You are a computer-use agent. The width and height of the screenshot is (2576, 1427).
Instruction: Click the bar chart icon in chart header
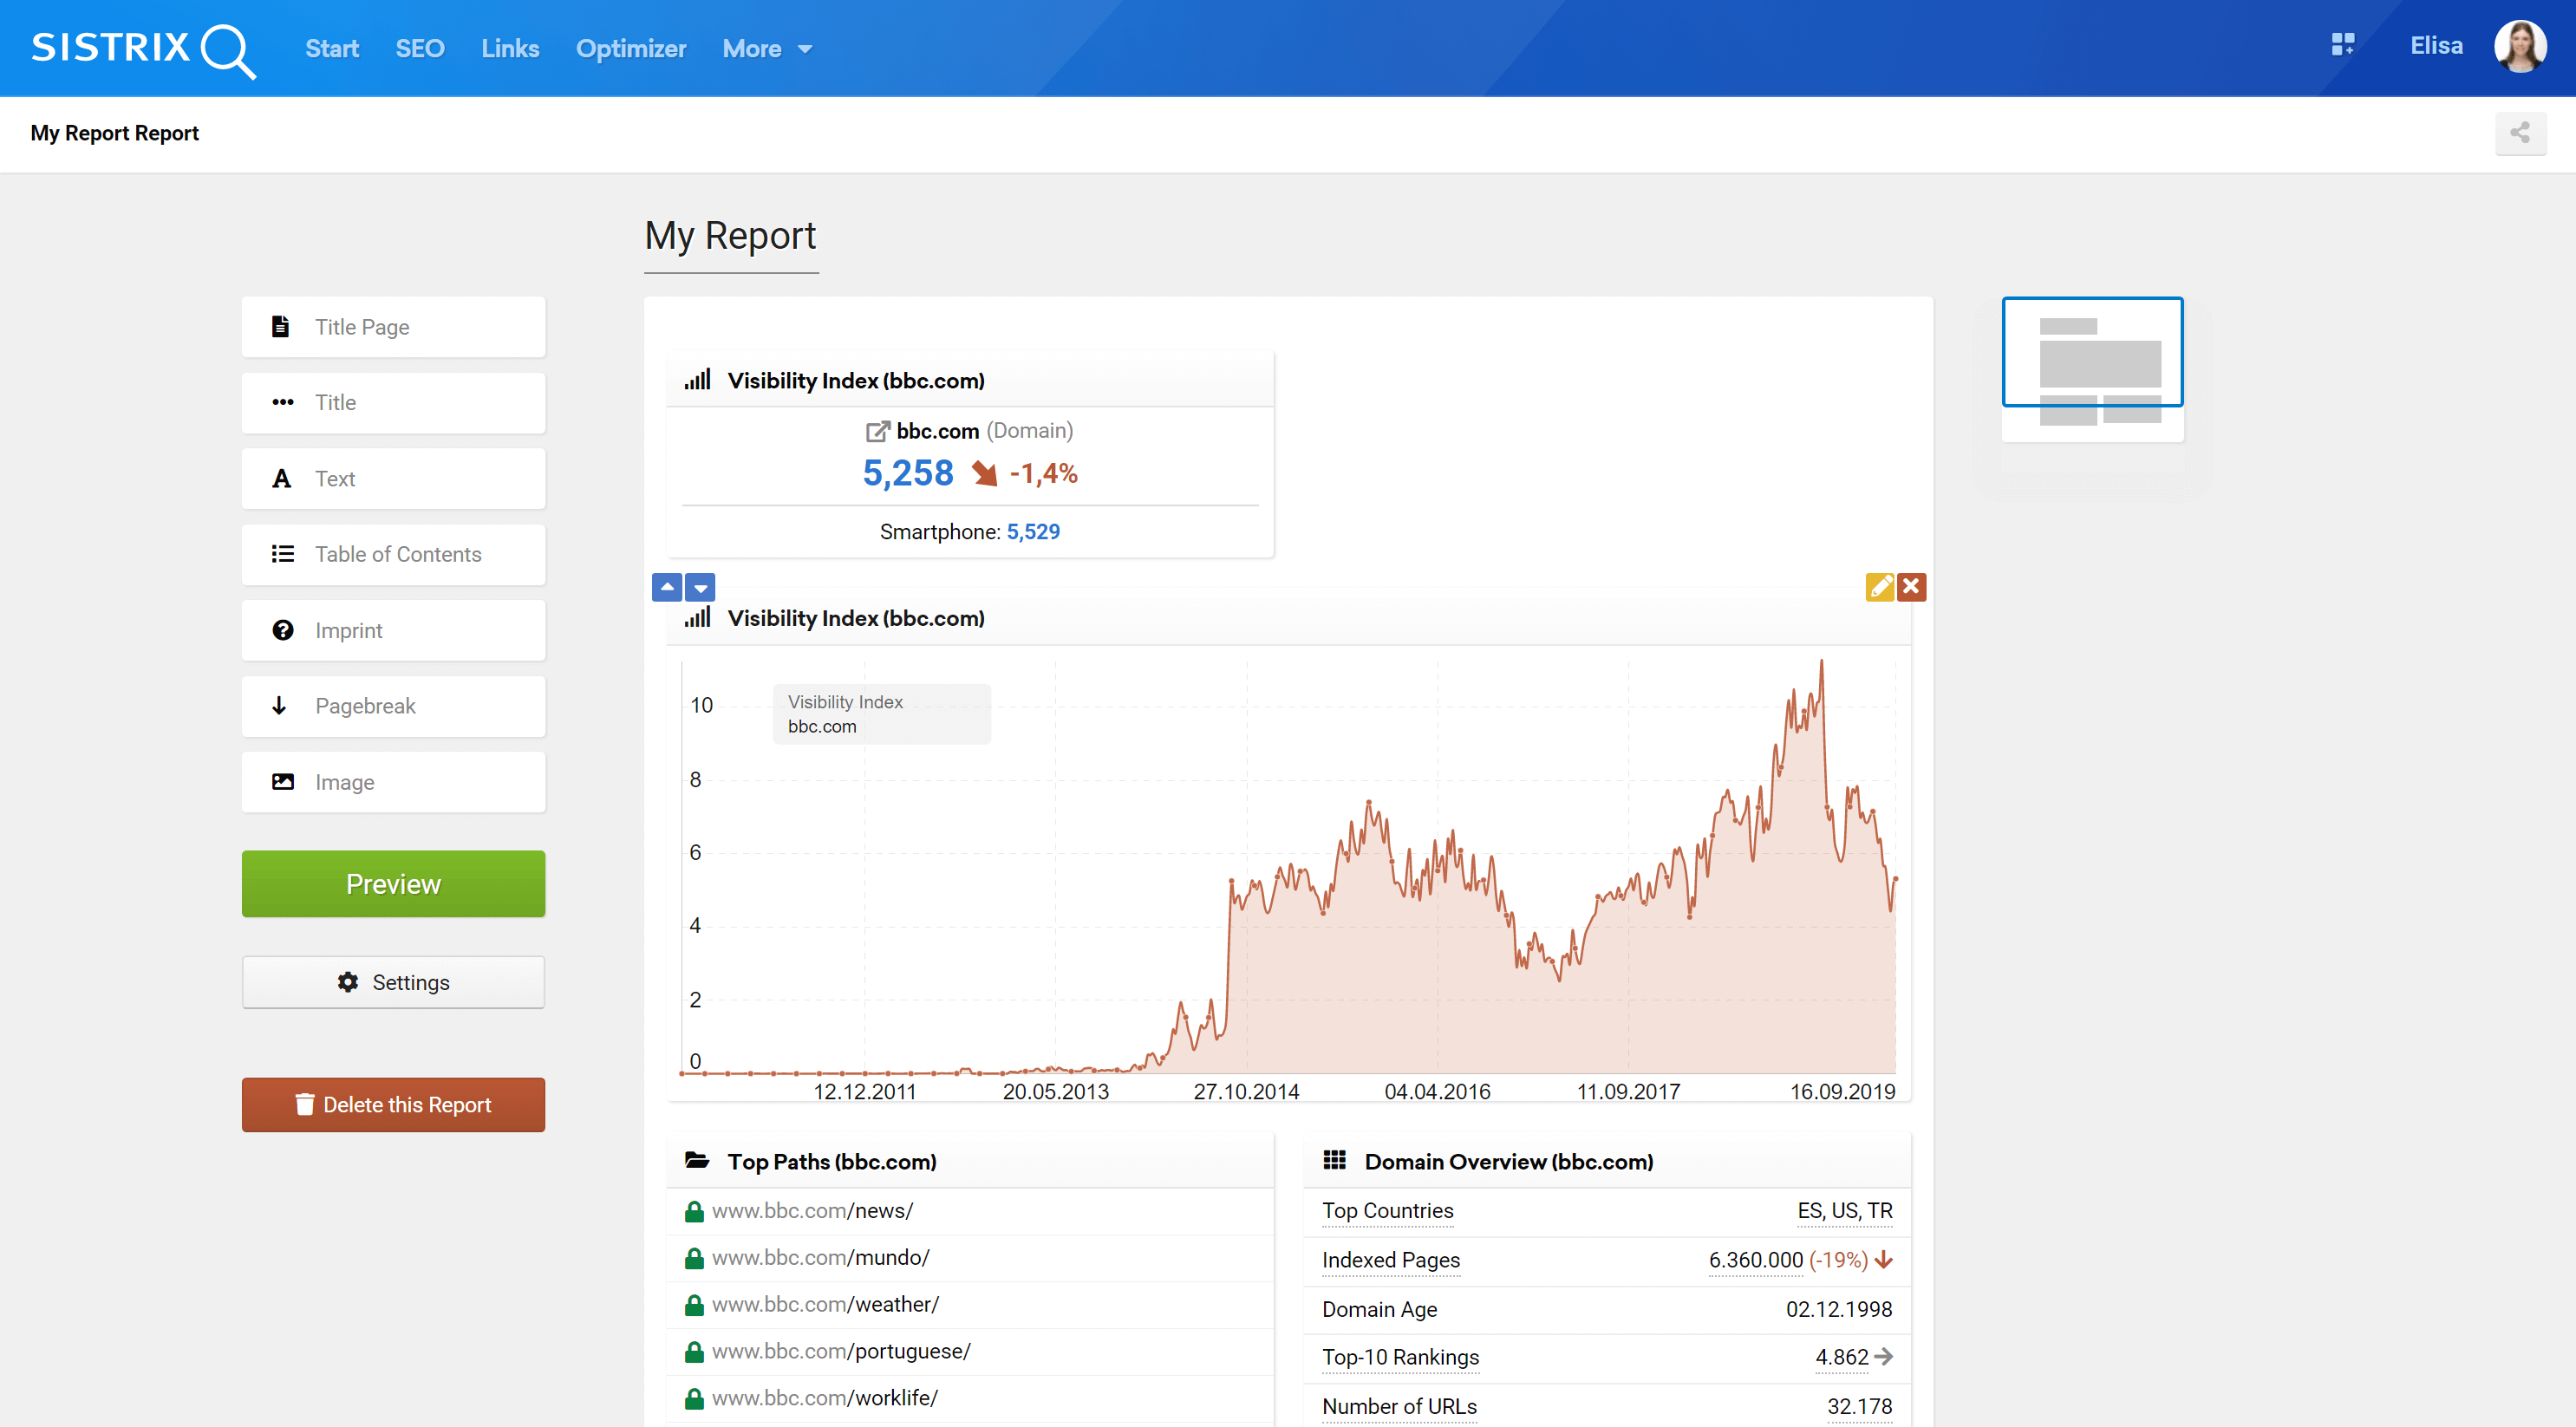(697, 617)
